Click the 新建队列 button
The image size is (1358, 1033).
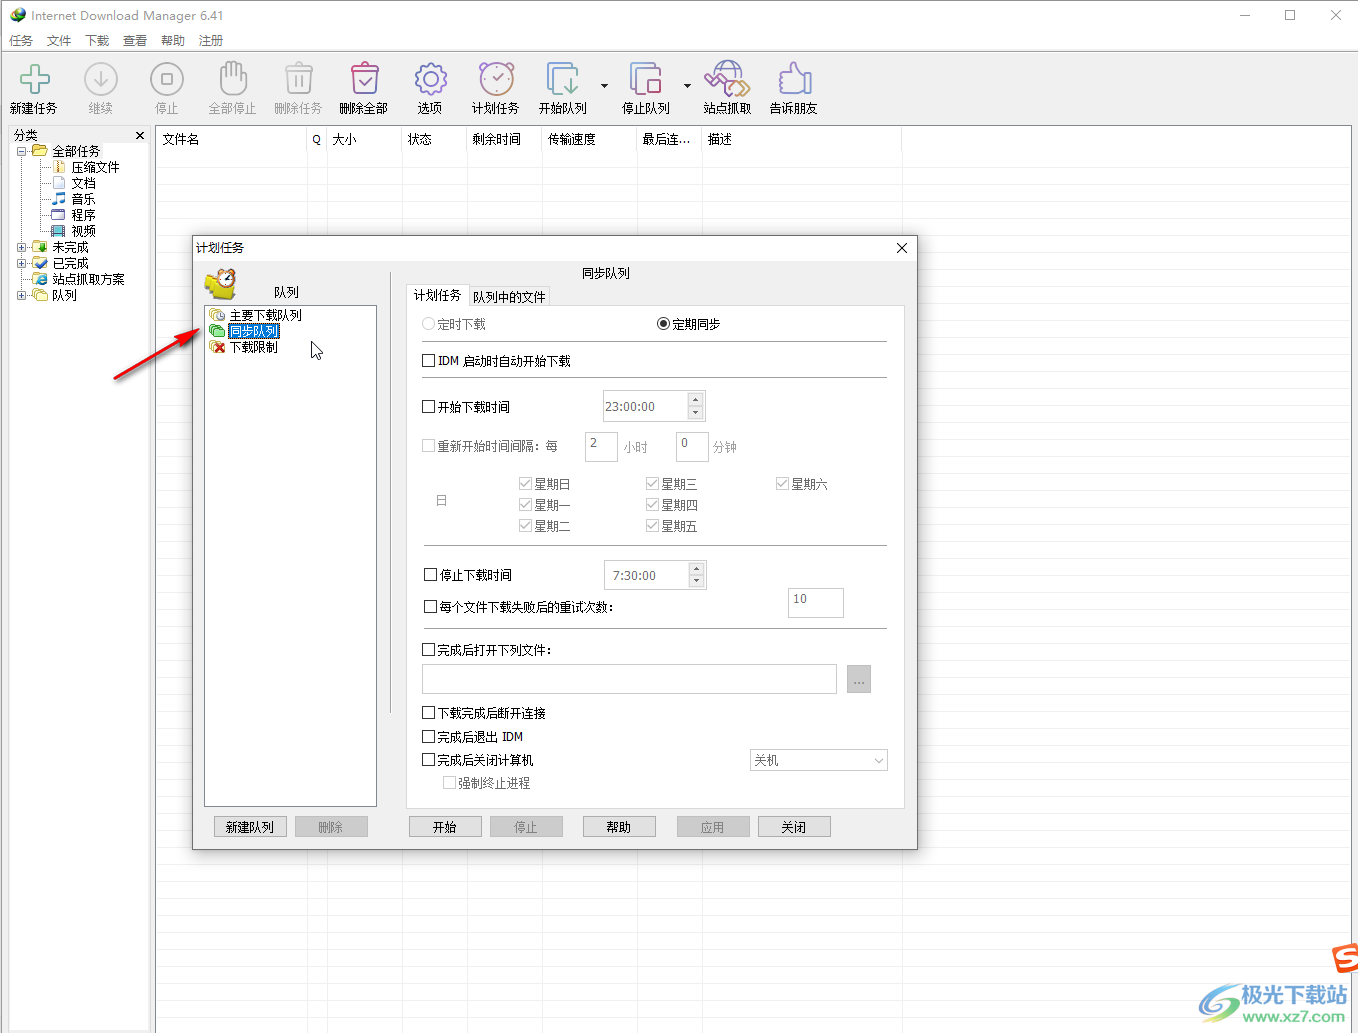tap(250, 827)
